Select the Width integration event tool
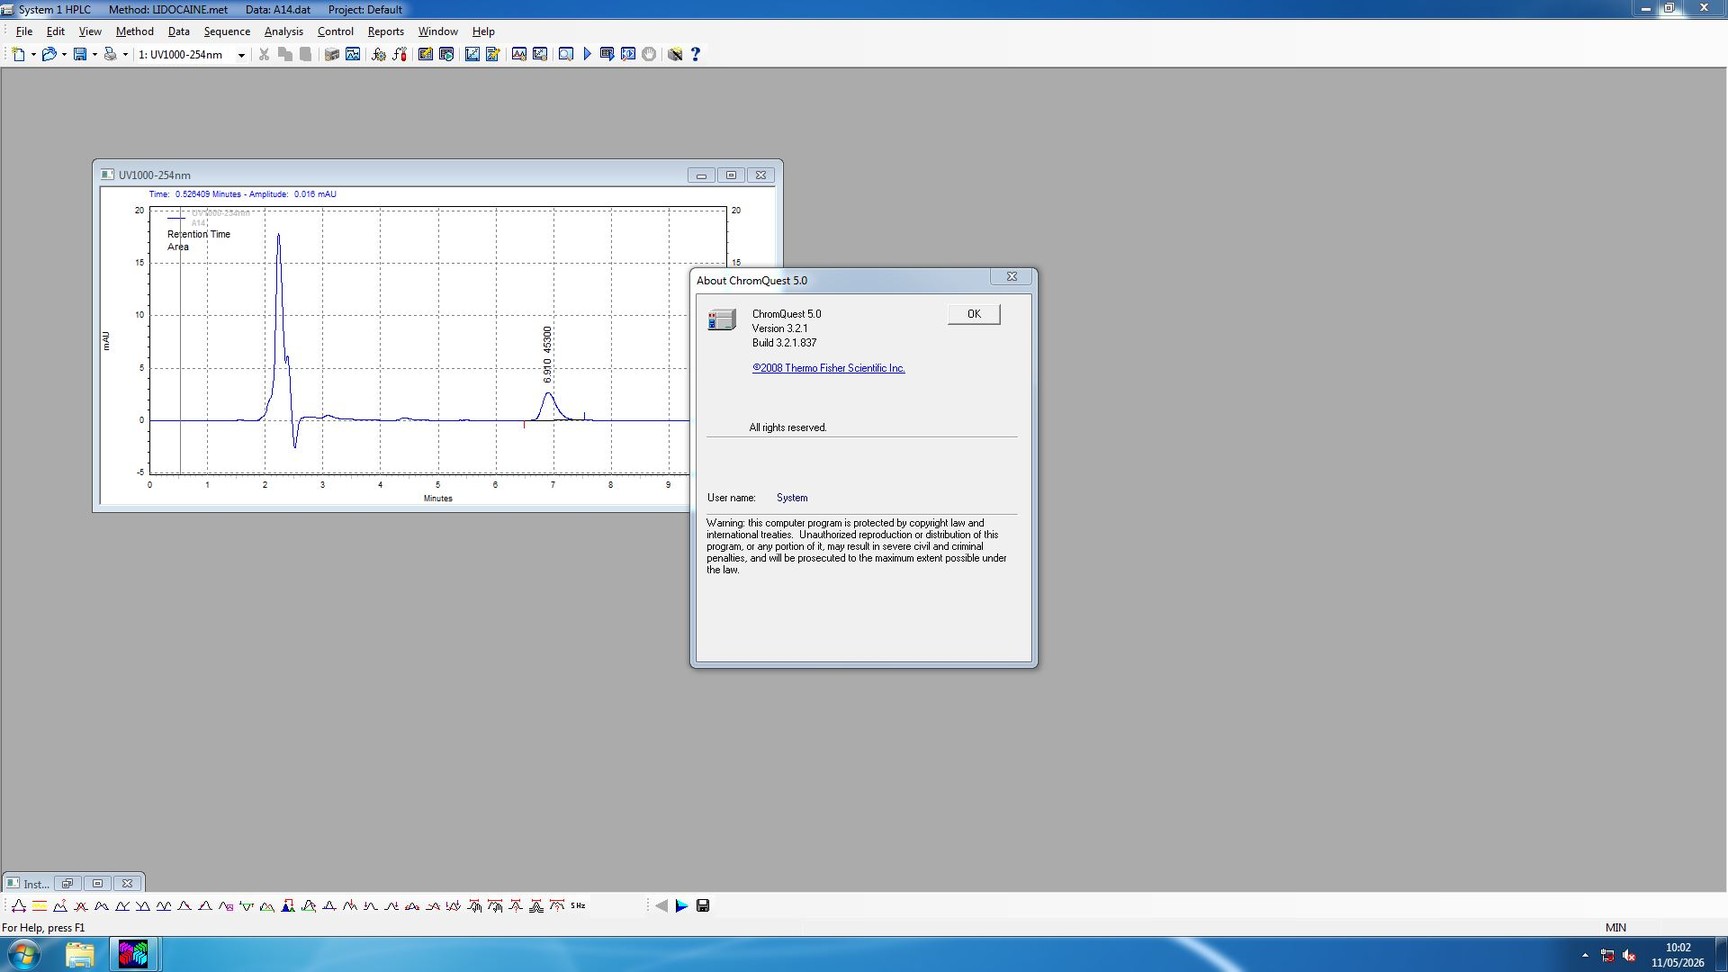 tap(18, 906)
